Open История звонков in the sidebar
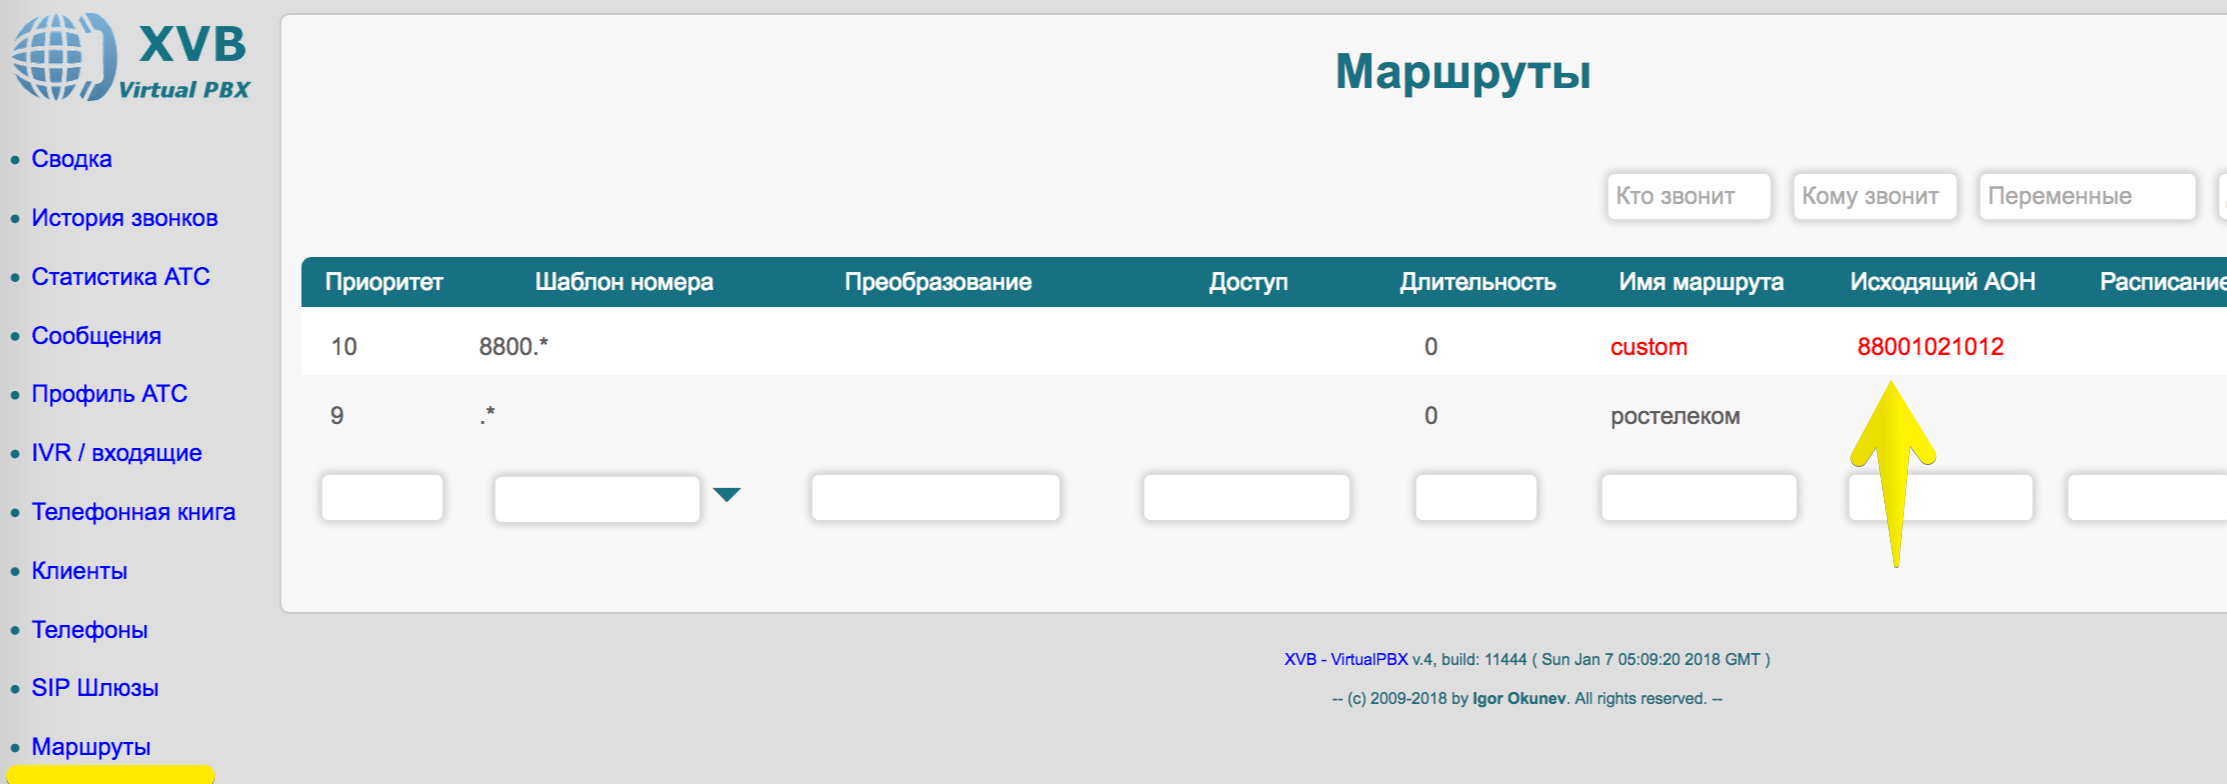This screenshot has width=2227, height=784. [x=124, y=218]
